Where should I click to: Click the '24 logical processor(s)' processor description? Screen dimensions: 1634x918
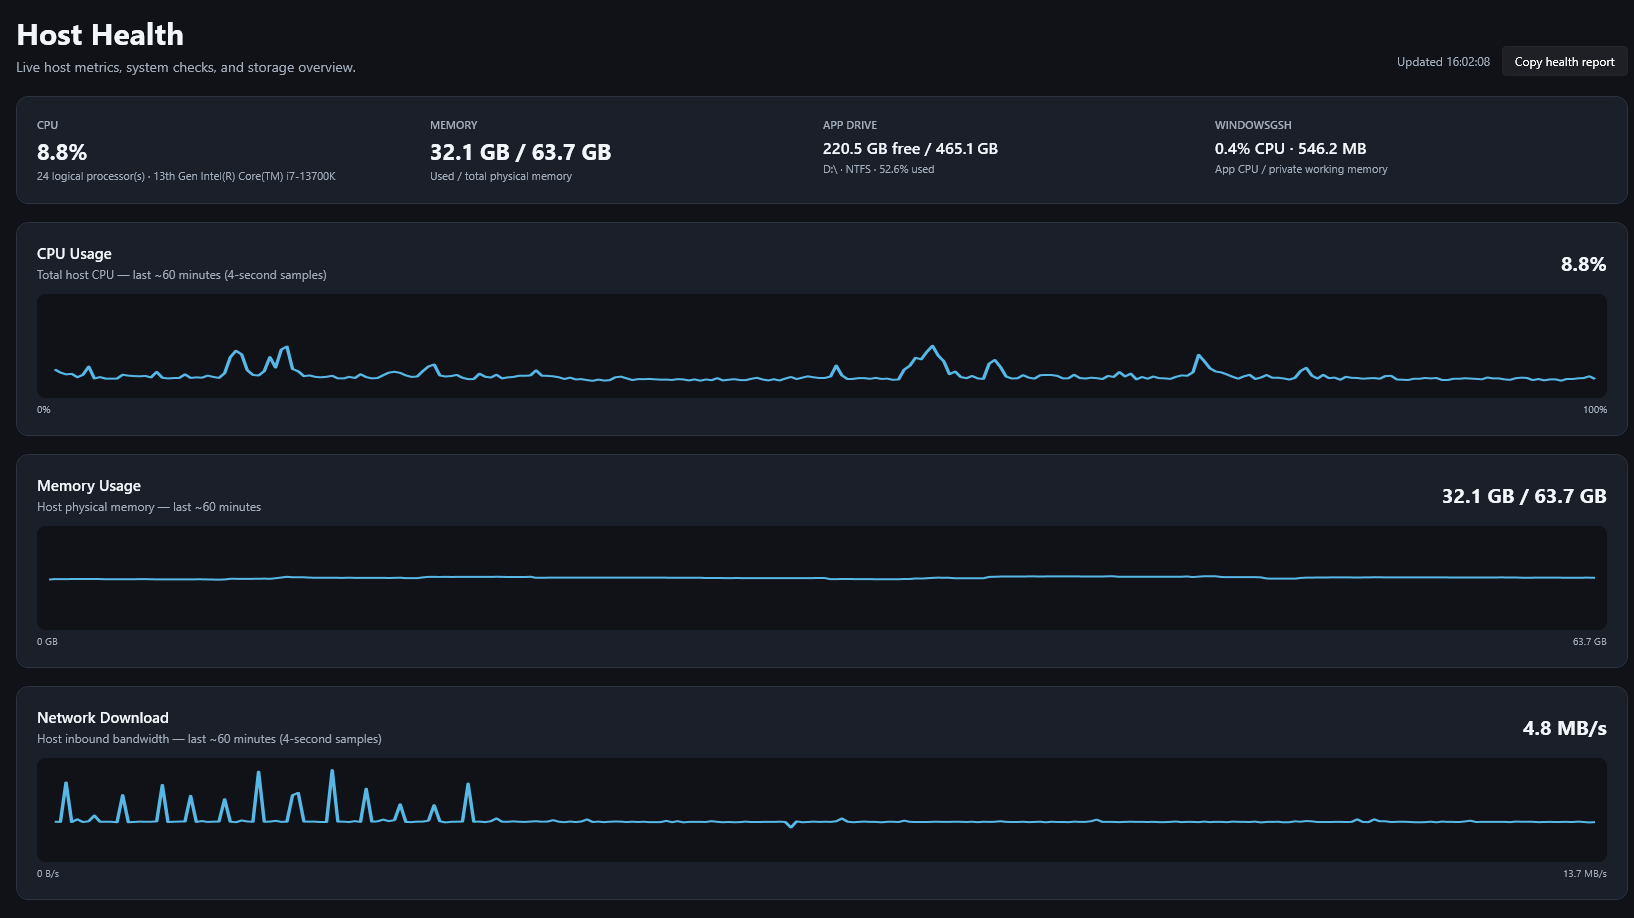pyautogui.click(x=186, y=176)
